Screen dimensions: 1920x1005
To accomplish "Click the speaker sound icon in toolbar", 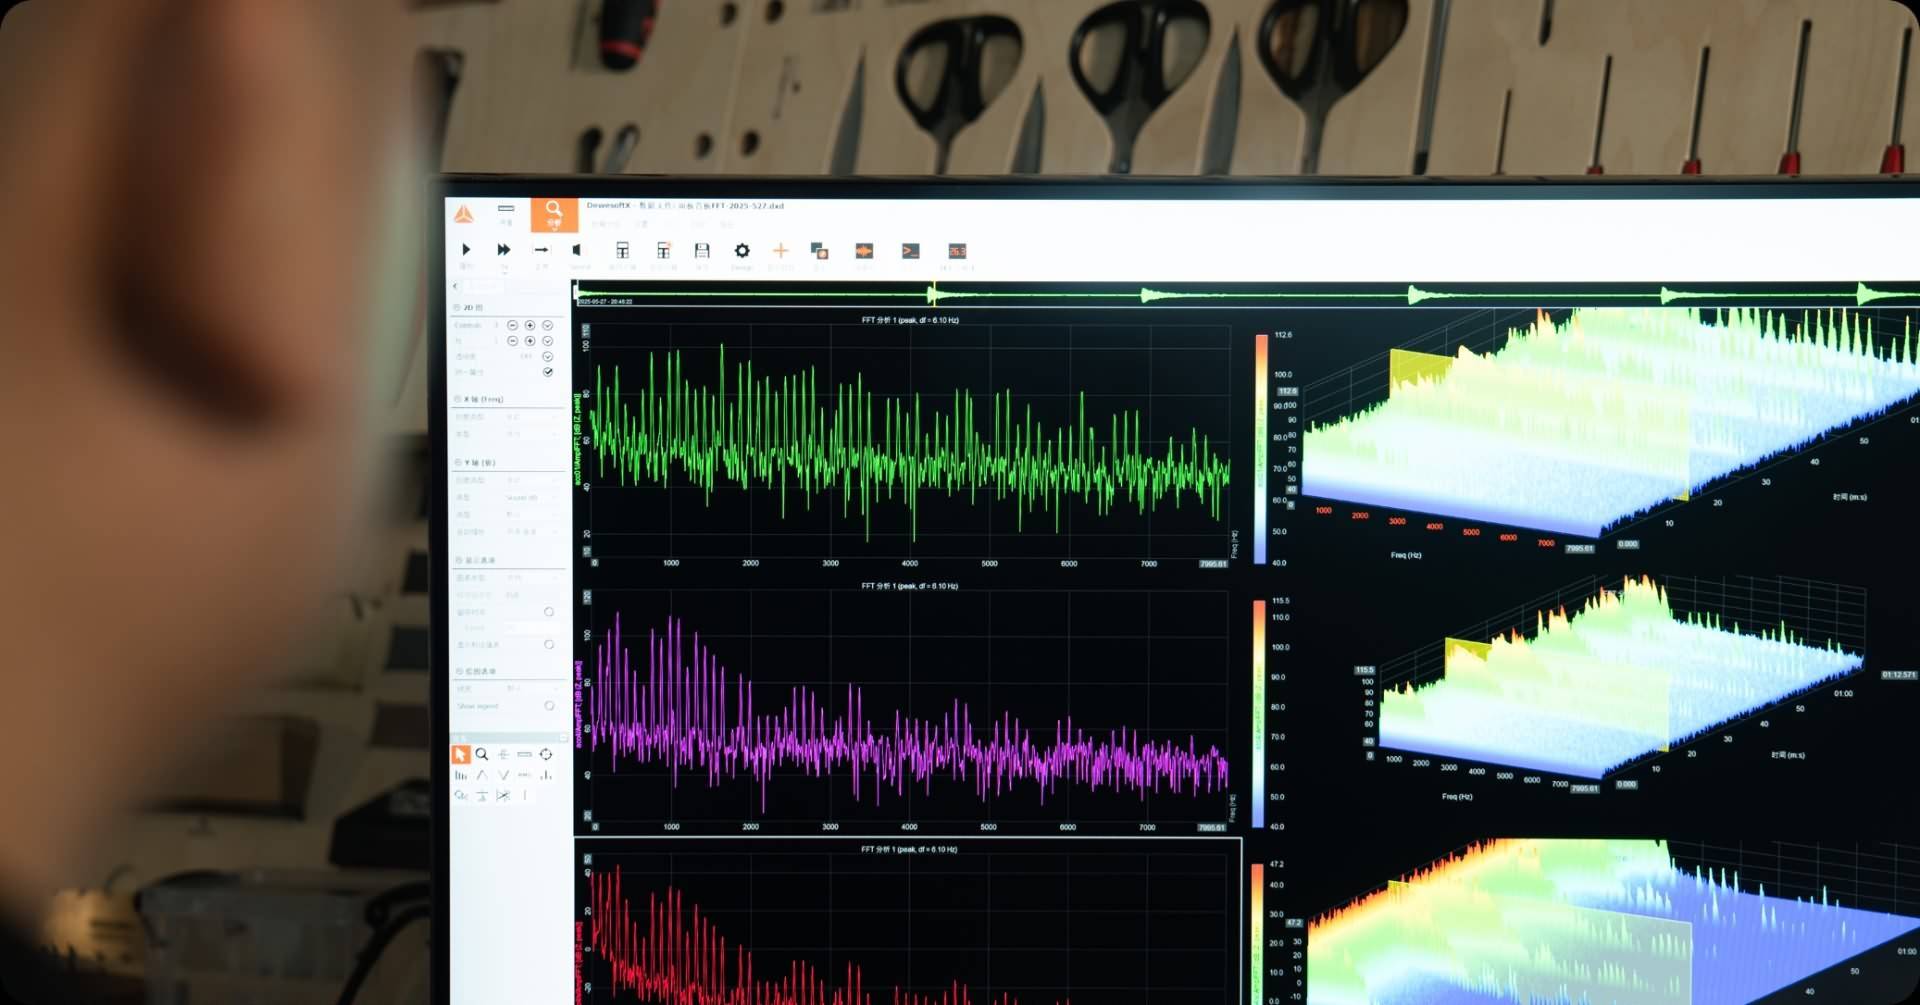I will 577,250.
